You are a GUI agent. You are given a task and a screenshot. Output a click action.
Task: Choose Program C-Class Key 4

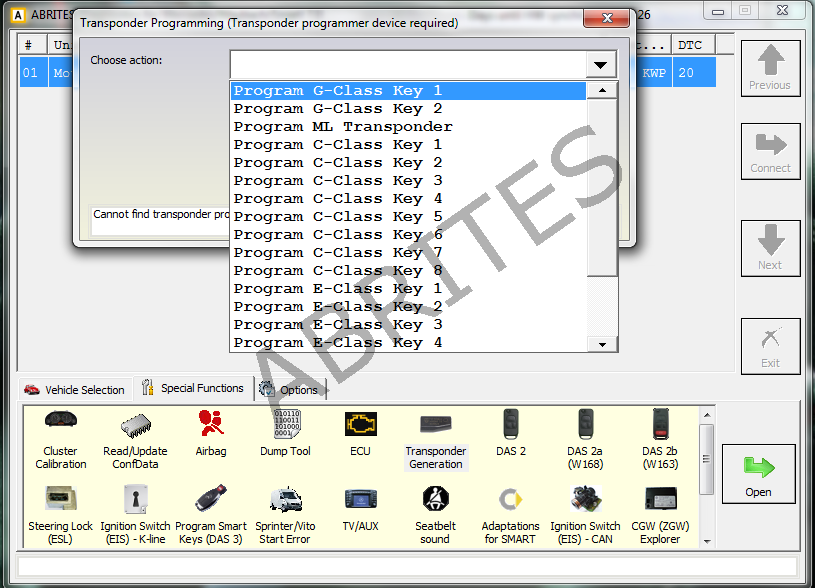point(409,199)
